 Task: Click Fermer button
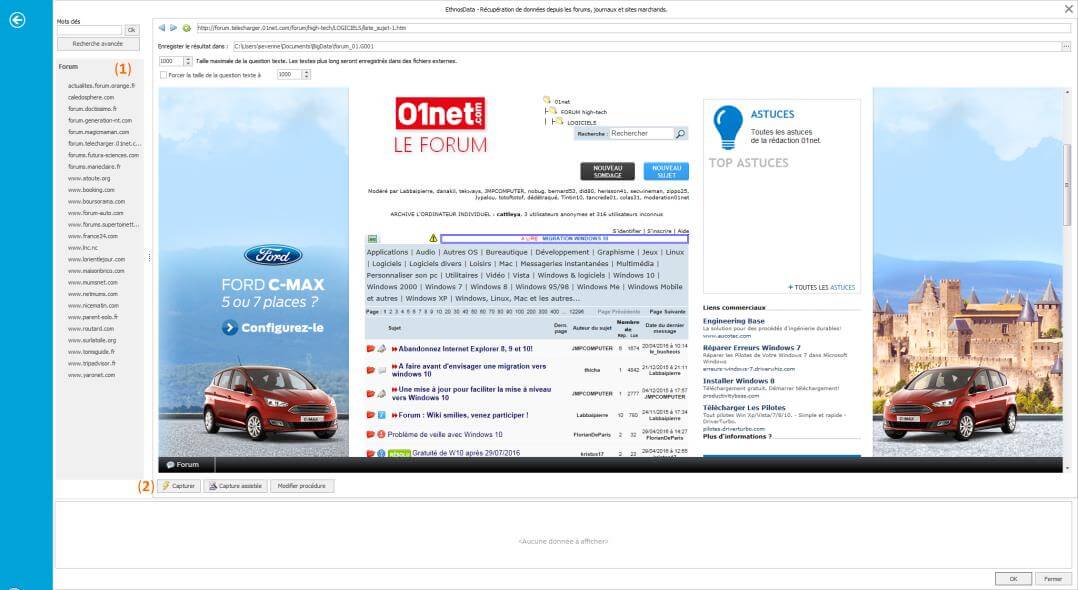tap(1053, 579)
